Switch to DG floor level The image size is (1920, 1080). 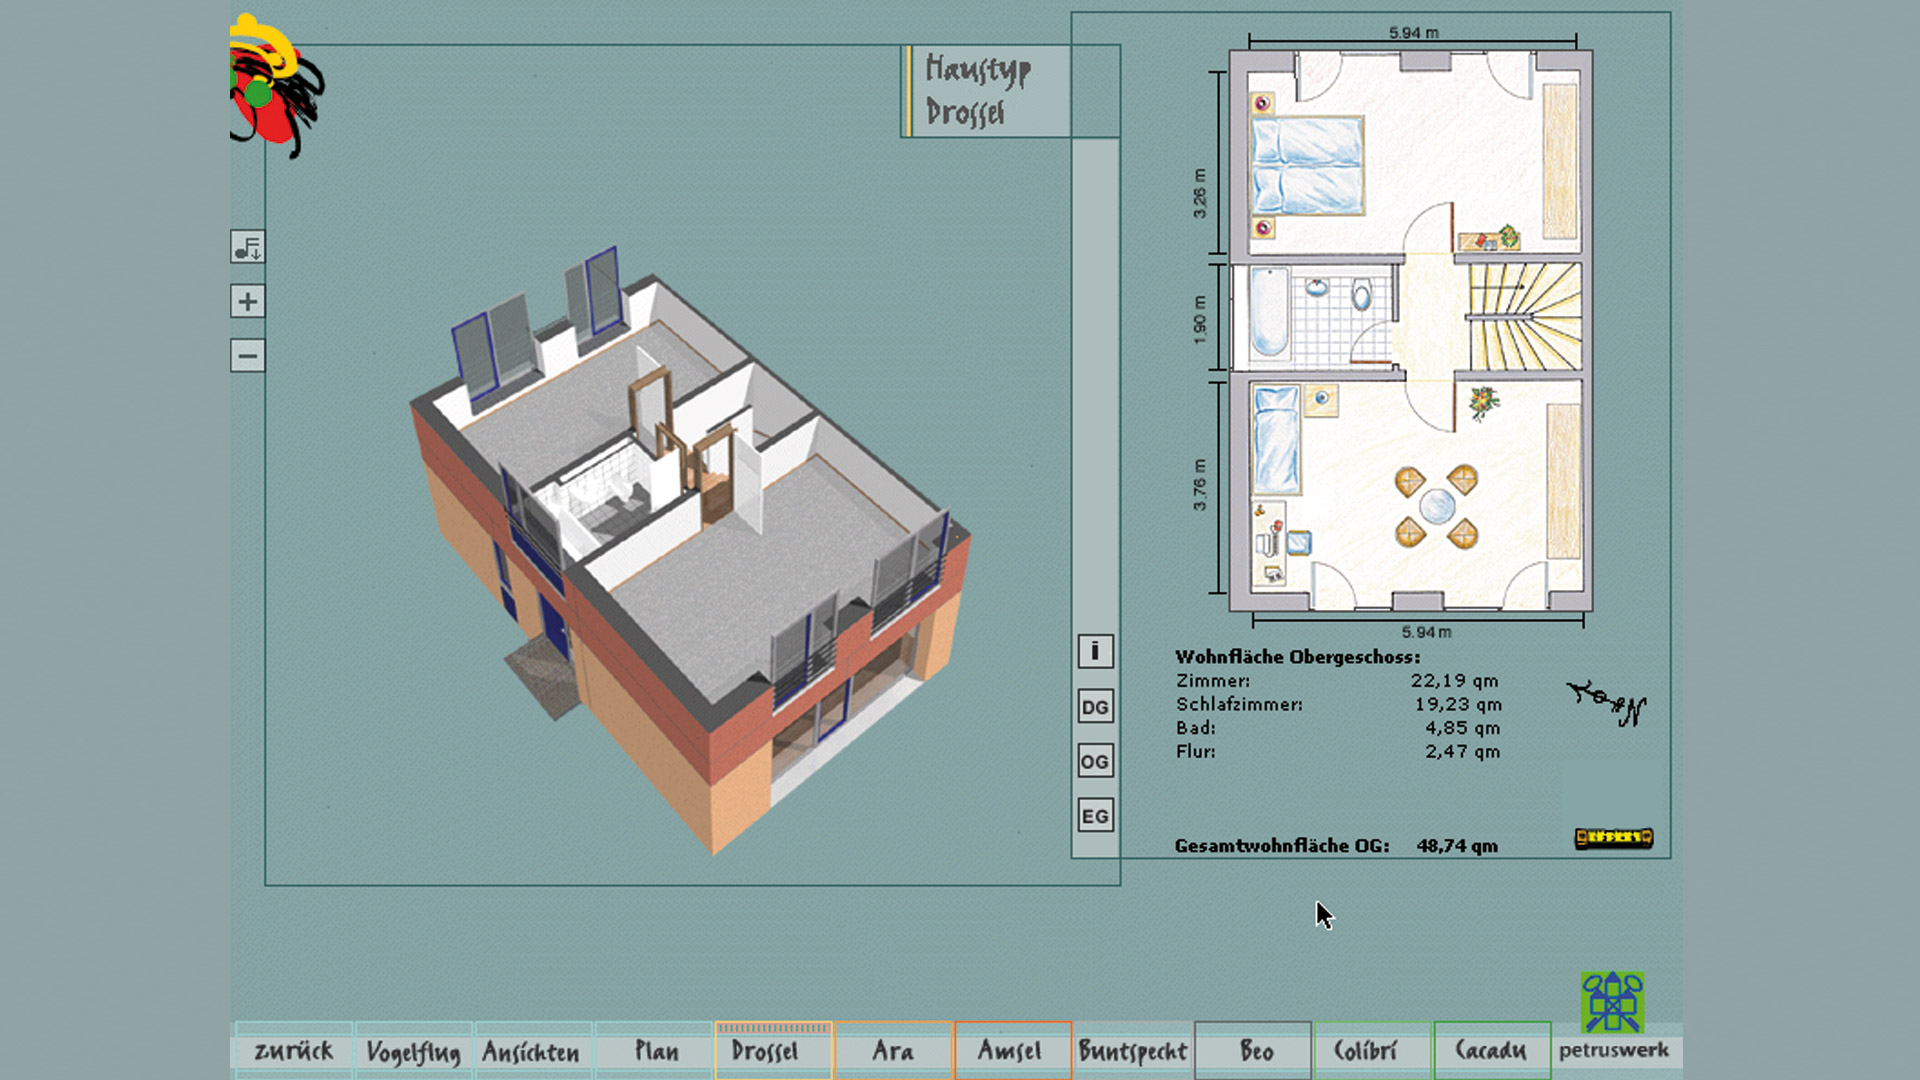(1095, 707)
